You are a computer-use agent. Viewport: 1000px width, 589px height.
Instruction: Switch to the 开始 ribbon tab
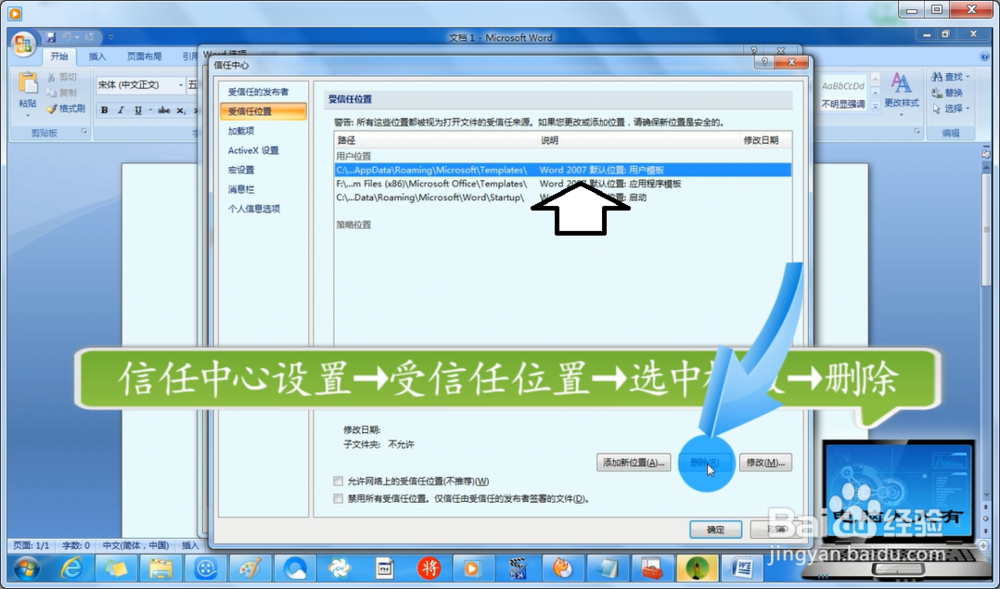[59, 57]
